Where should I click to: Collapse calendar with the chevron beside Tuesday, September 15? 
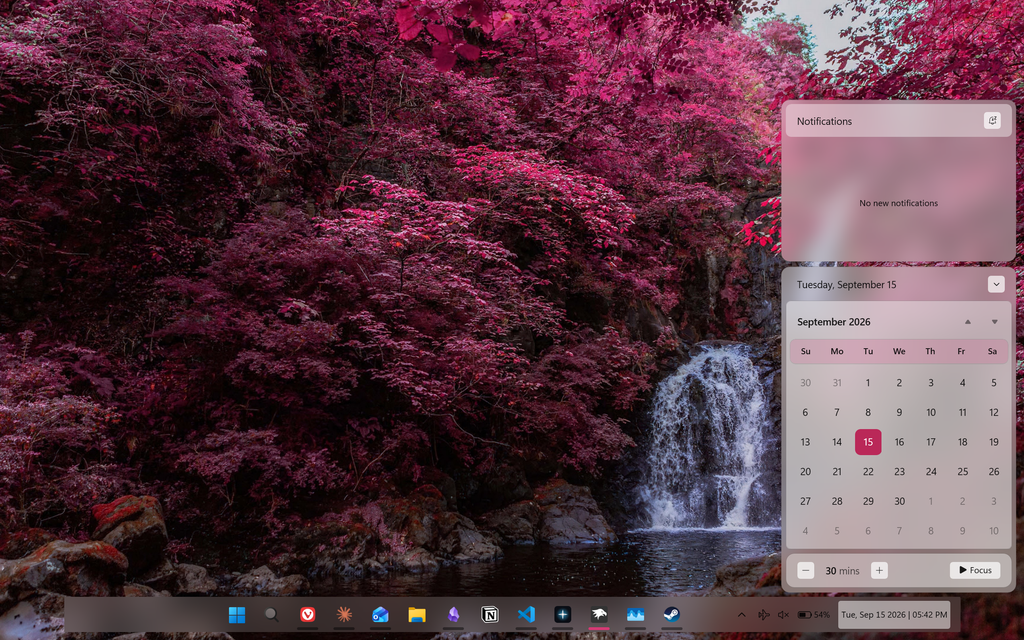point(996,284)
